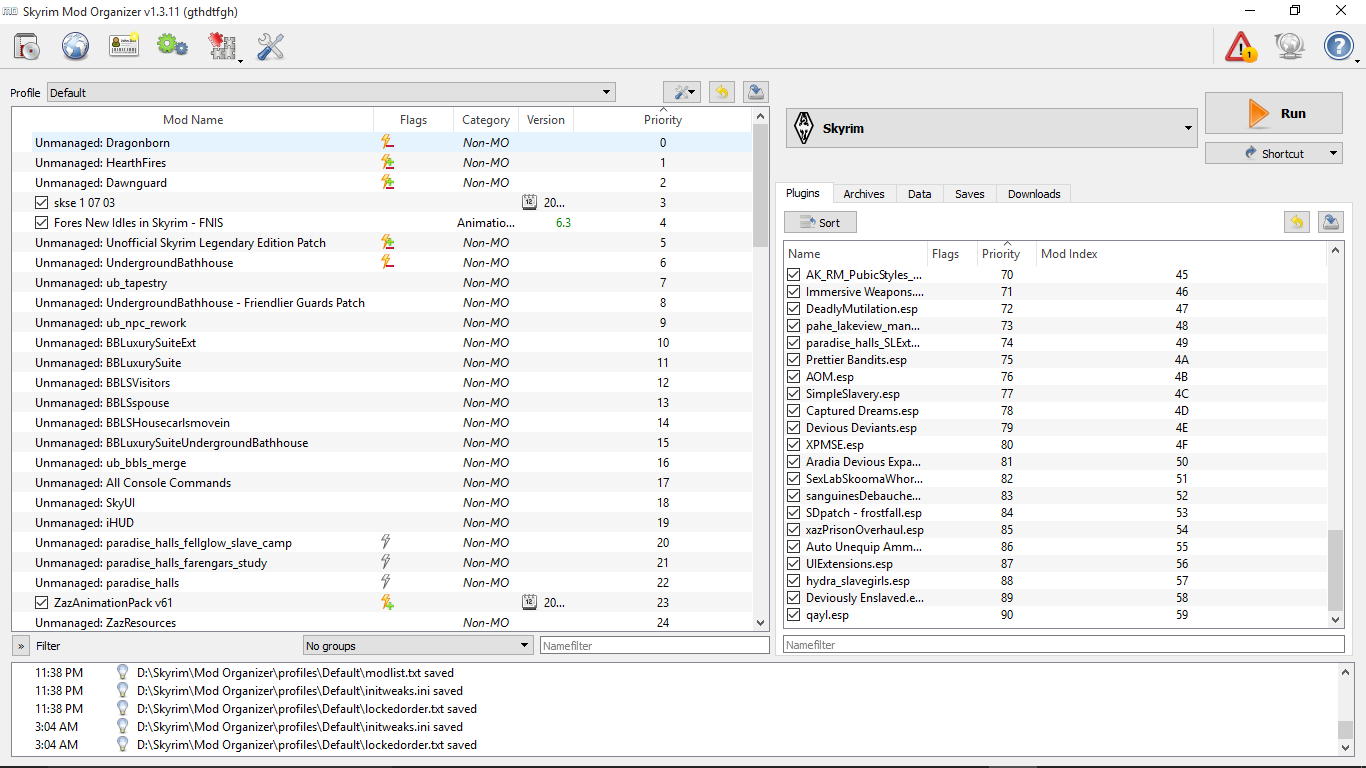Uncheck Fores New Idles in Skyrim mod
The width and height of the screenshot is (1366, 768).
click(x=41, y=223)
